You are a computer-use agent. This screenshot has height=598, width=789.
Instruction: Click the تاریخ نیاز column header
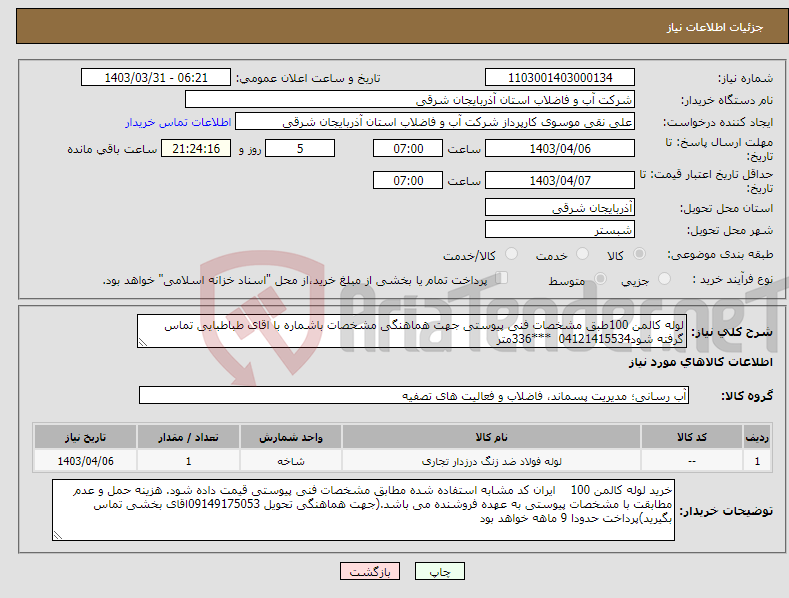pos(85,437)
